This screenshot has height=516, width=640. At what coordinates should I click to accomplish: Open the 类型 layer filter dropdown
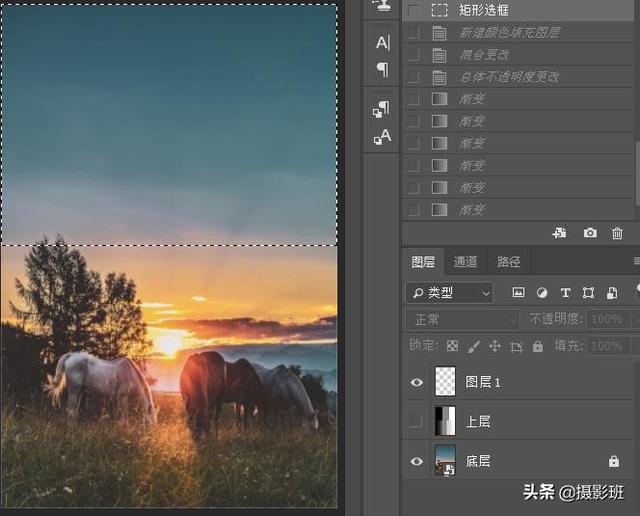[450, 293]
